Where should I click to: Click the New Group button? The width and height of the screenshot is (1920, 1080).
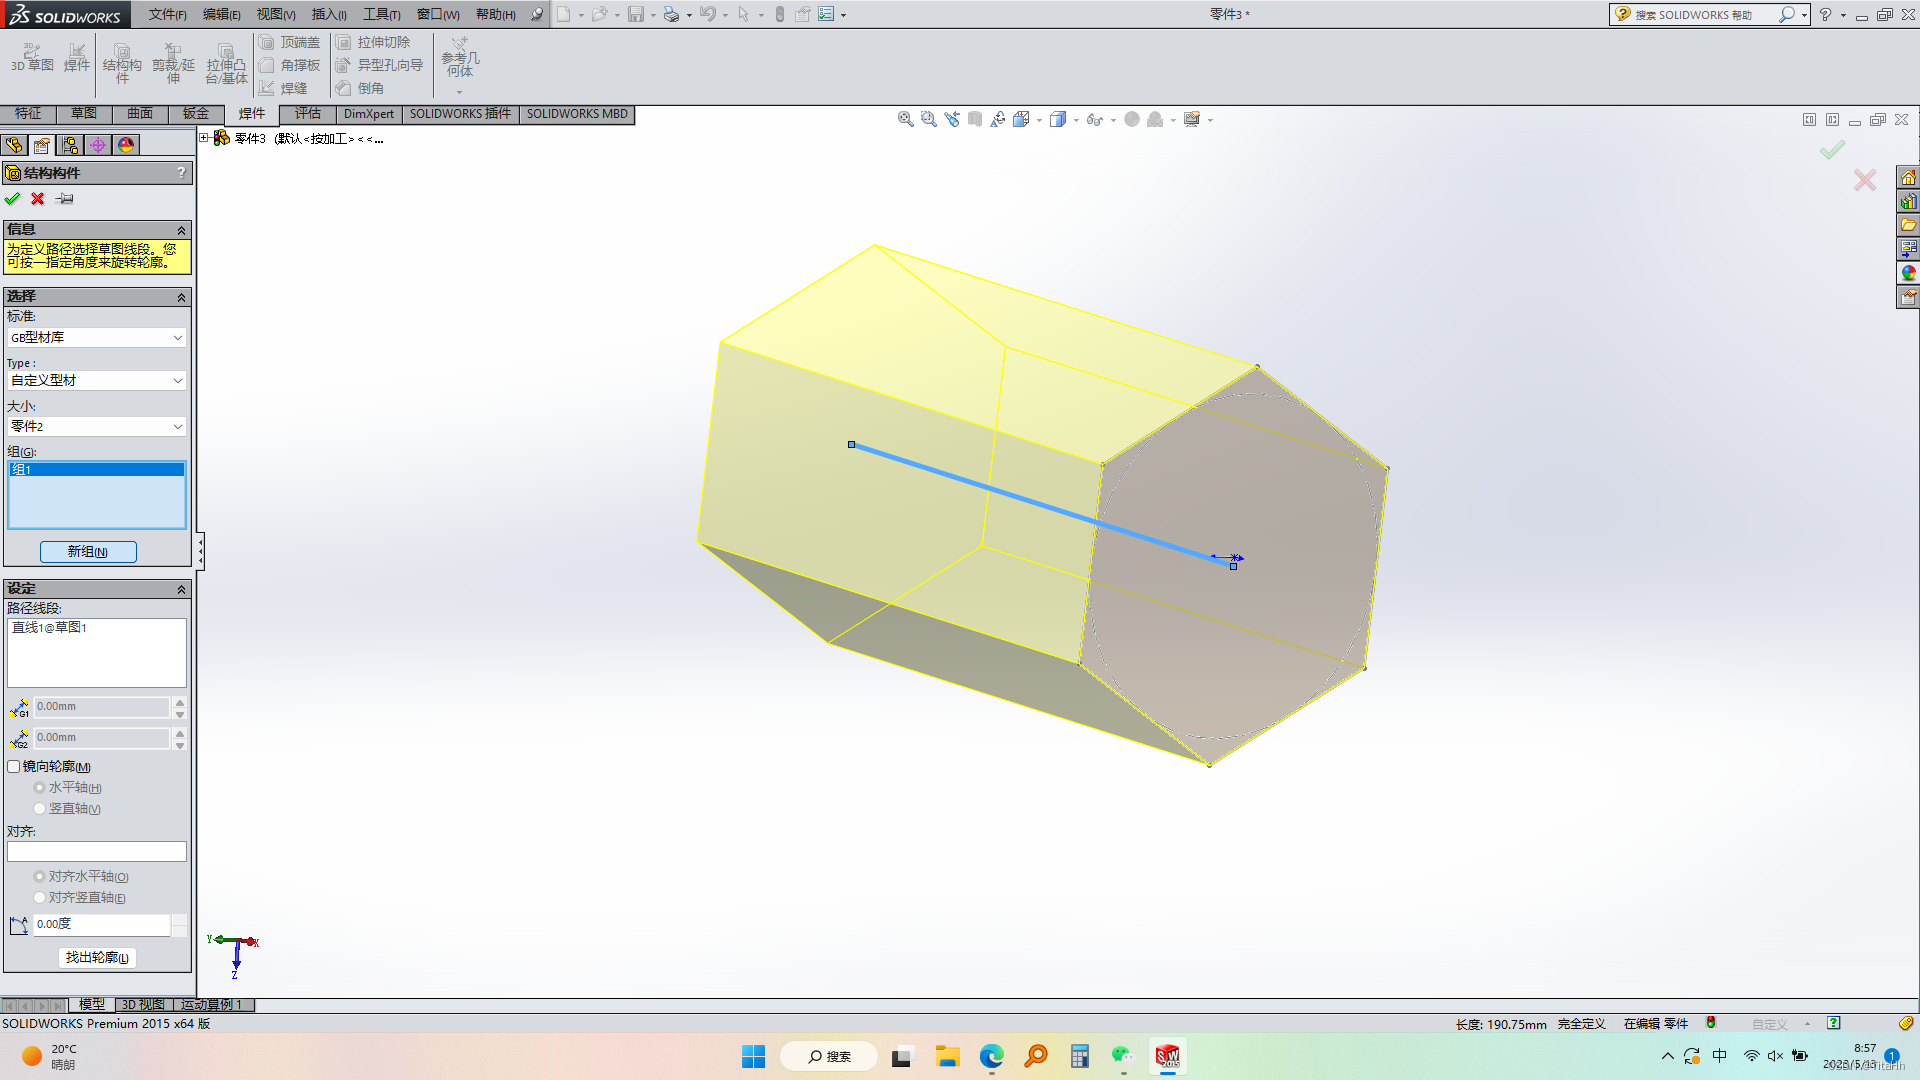[x=88, y=552]
